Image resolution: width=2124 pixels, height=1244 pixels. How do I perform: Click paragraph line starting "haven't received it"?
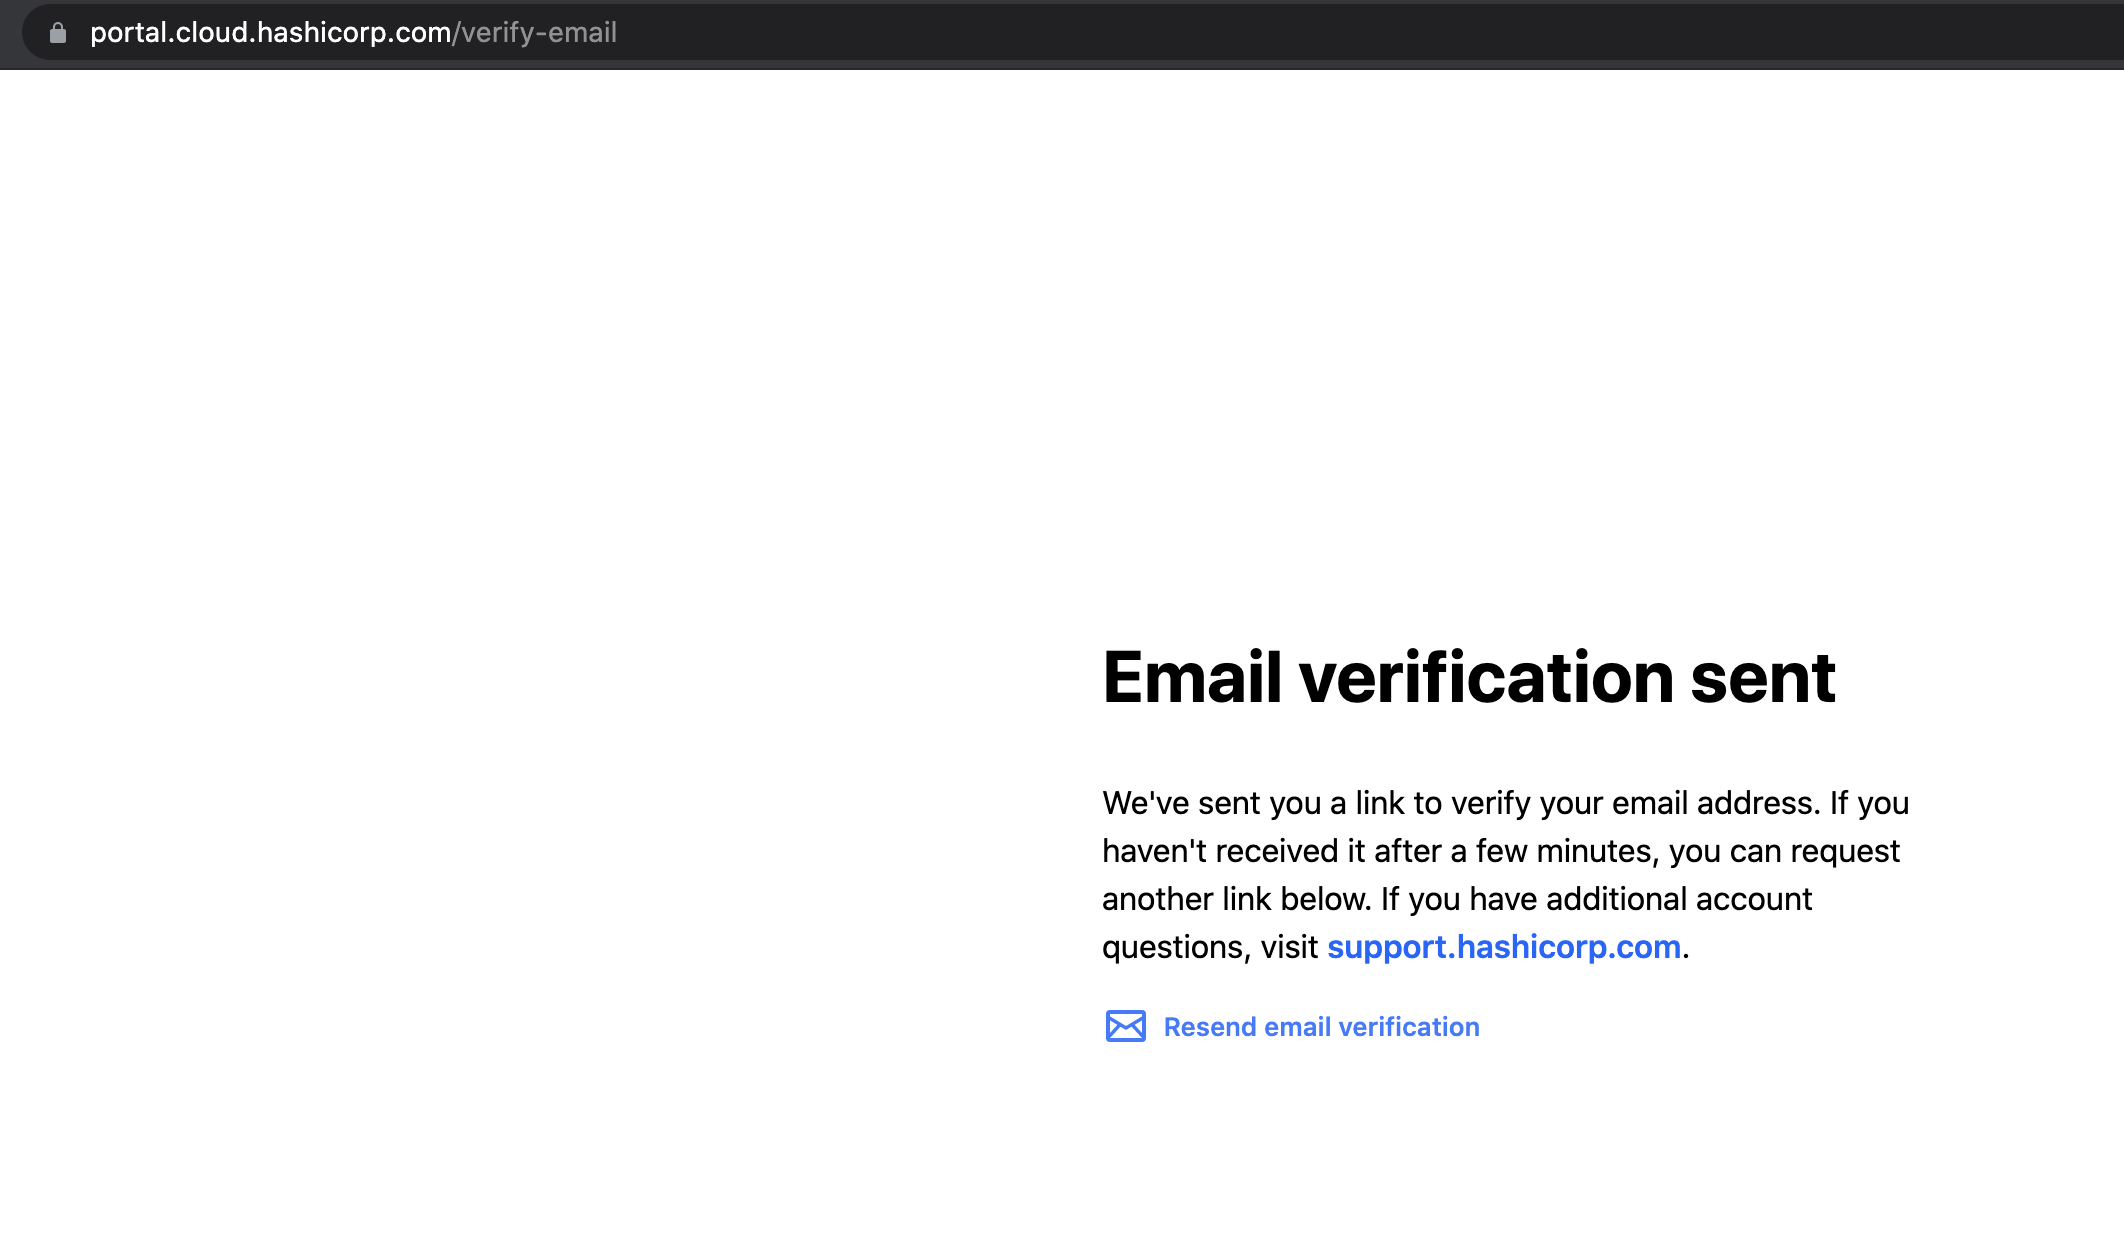[x=1500, y=851]
